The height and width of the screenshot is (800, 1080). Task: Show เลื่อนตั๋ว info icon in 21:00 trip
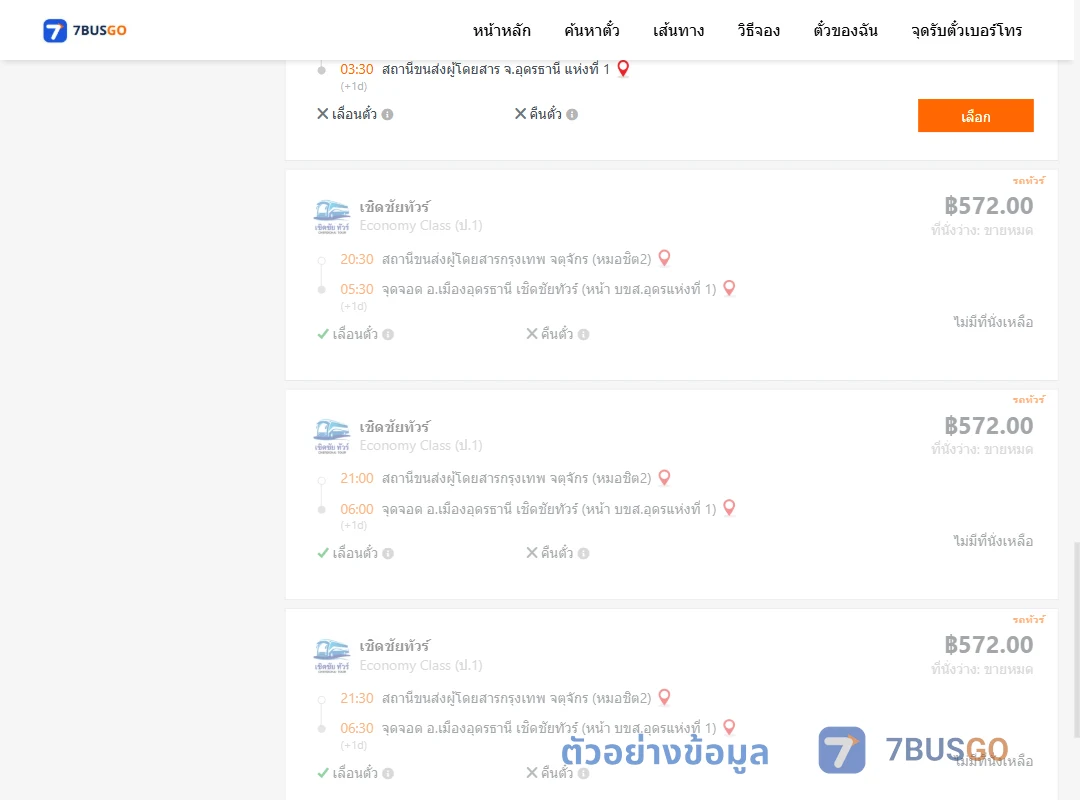coord(388,553)
